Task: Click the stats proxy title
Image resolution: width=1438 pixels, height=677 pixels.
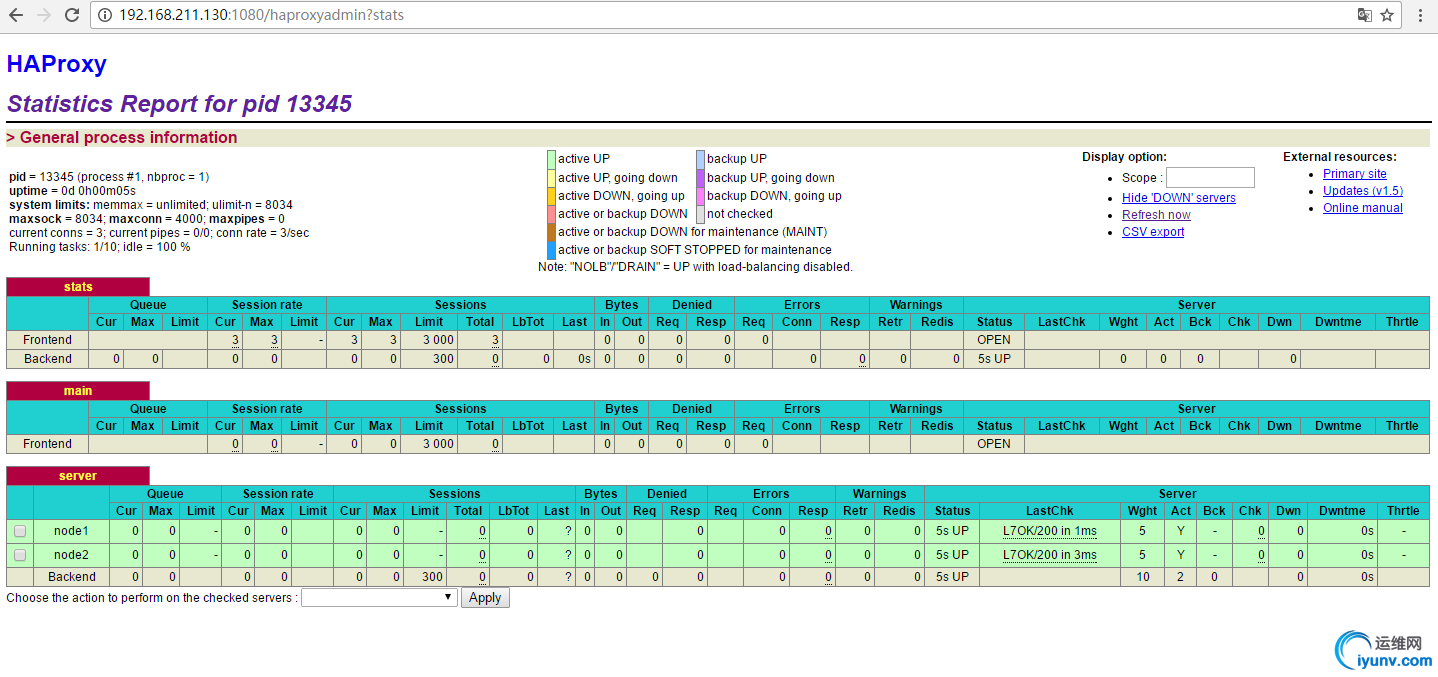Action: click(x=78, y=287)
